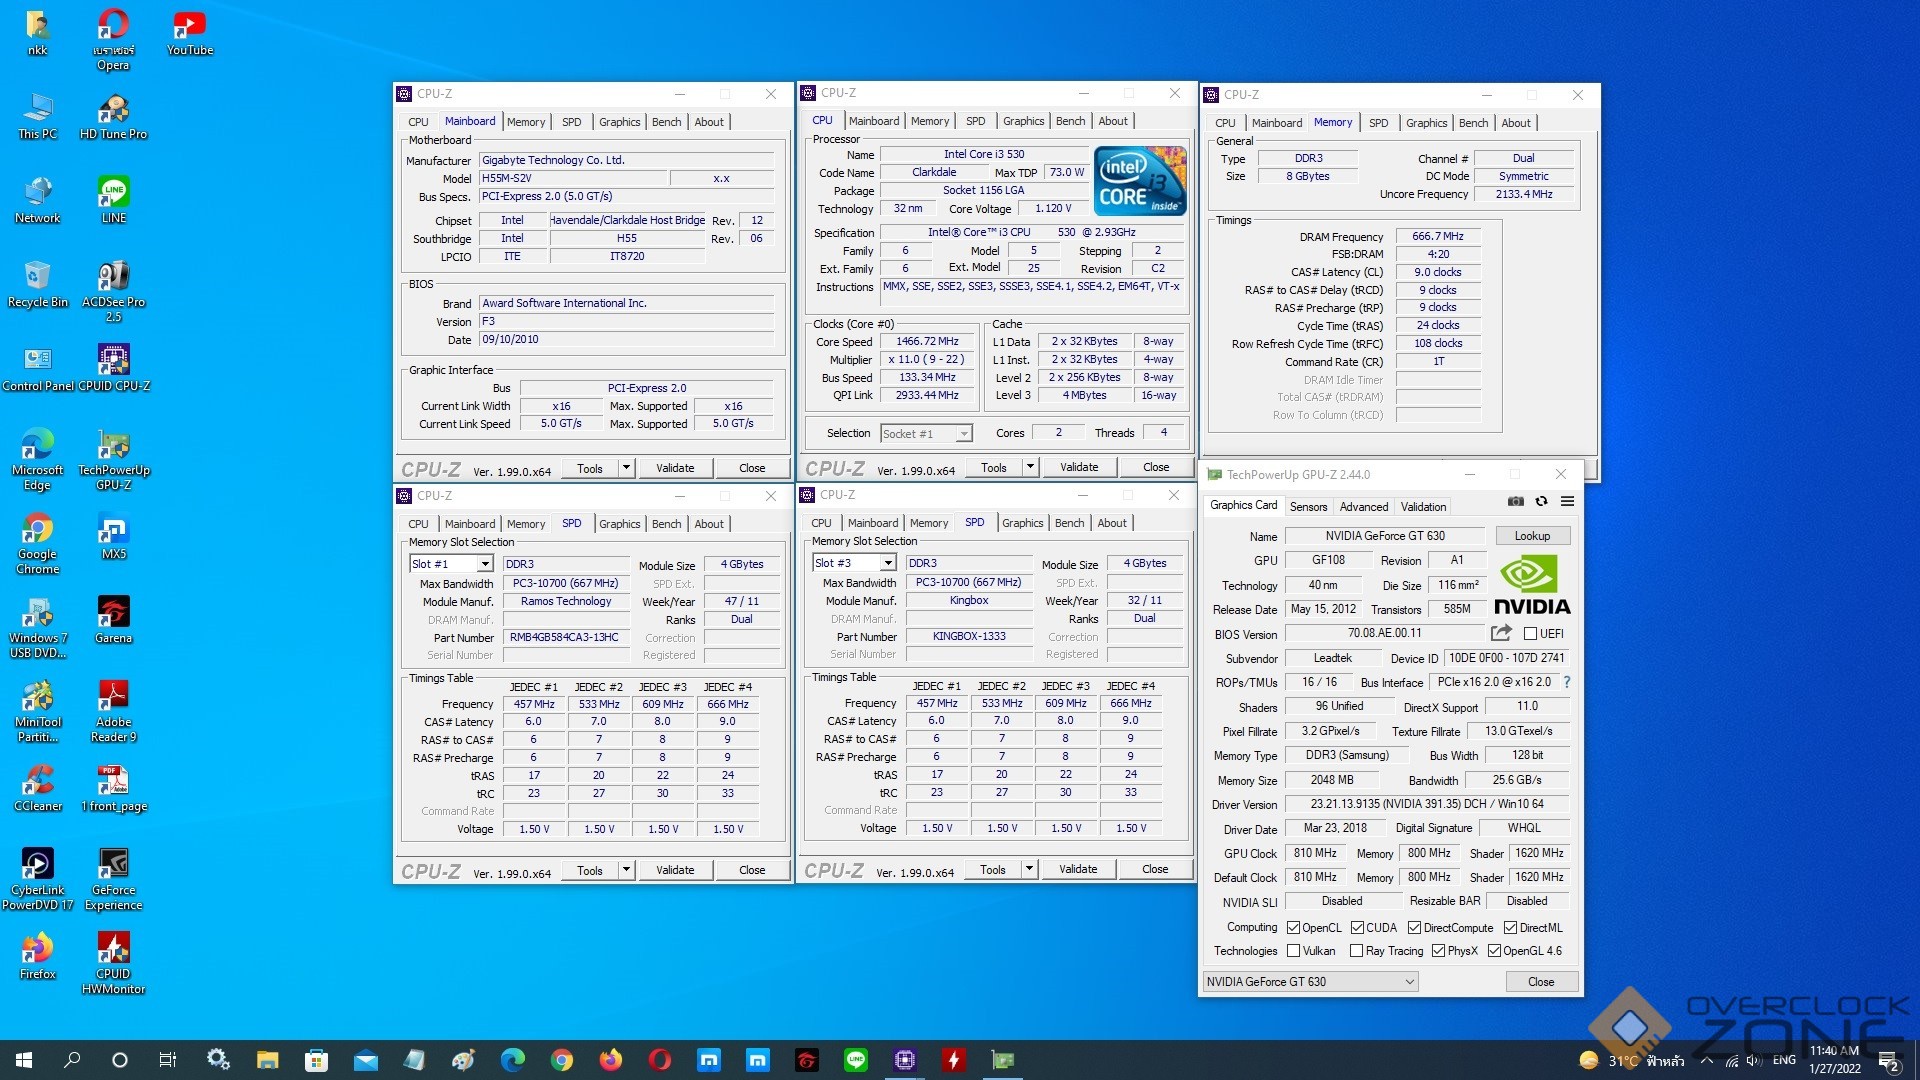1920x1080 pixels.
Task: Open the CPUID CPU-Z desktop icon
Action: 113,369
